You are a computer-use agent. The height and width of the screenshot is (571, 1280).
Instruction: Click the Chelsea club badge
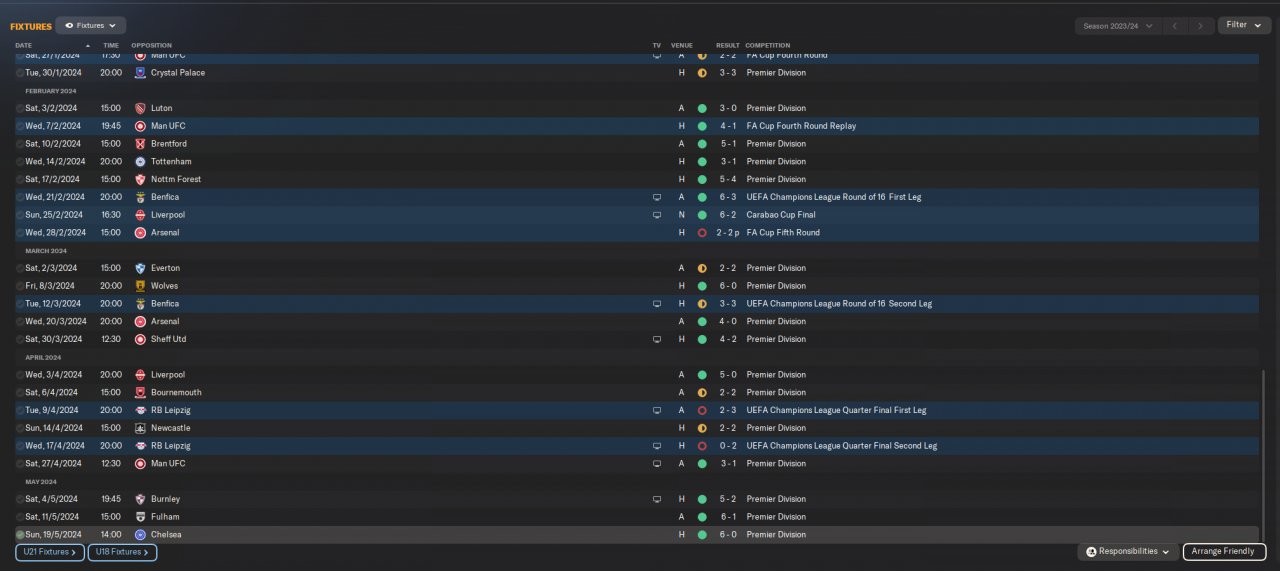coord(141,535)
